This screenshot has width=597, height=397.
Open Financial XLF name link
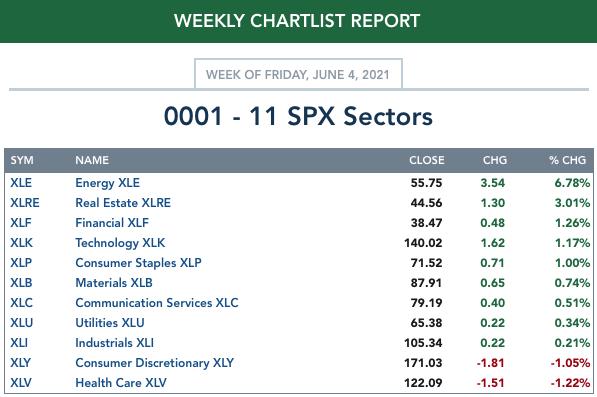click(x=112, y=223)
